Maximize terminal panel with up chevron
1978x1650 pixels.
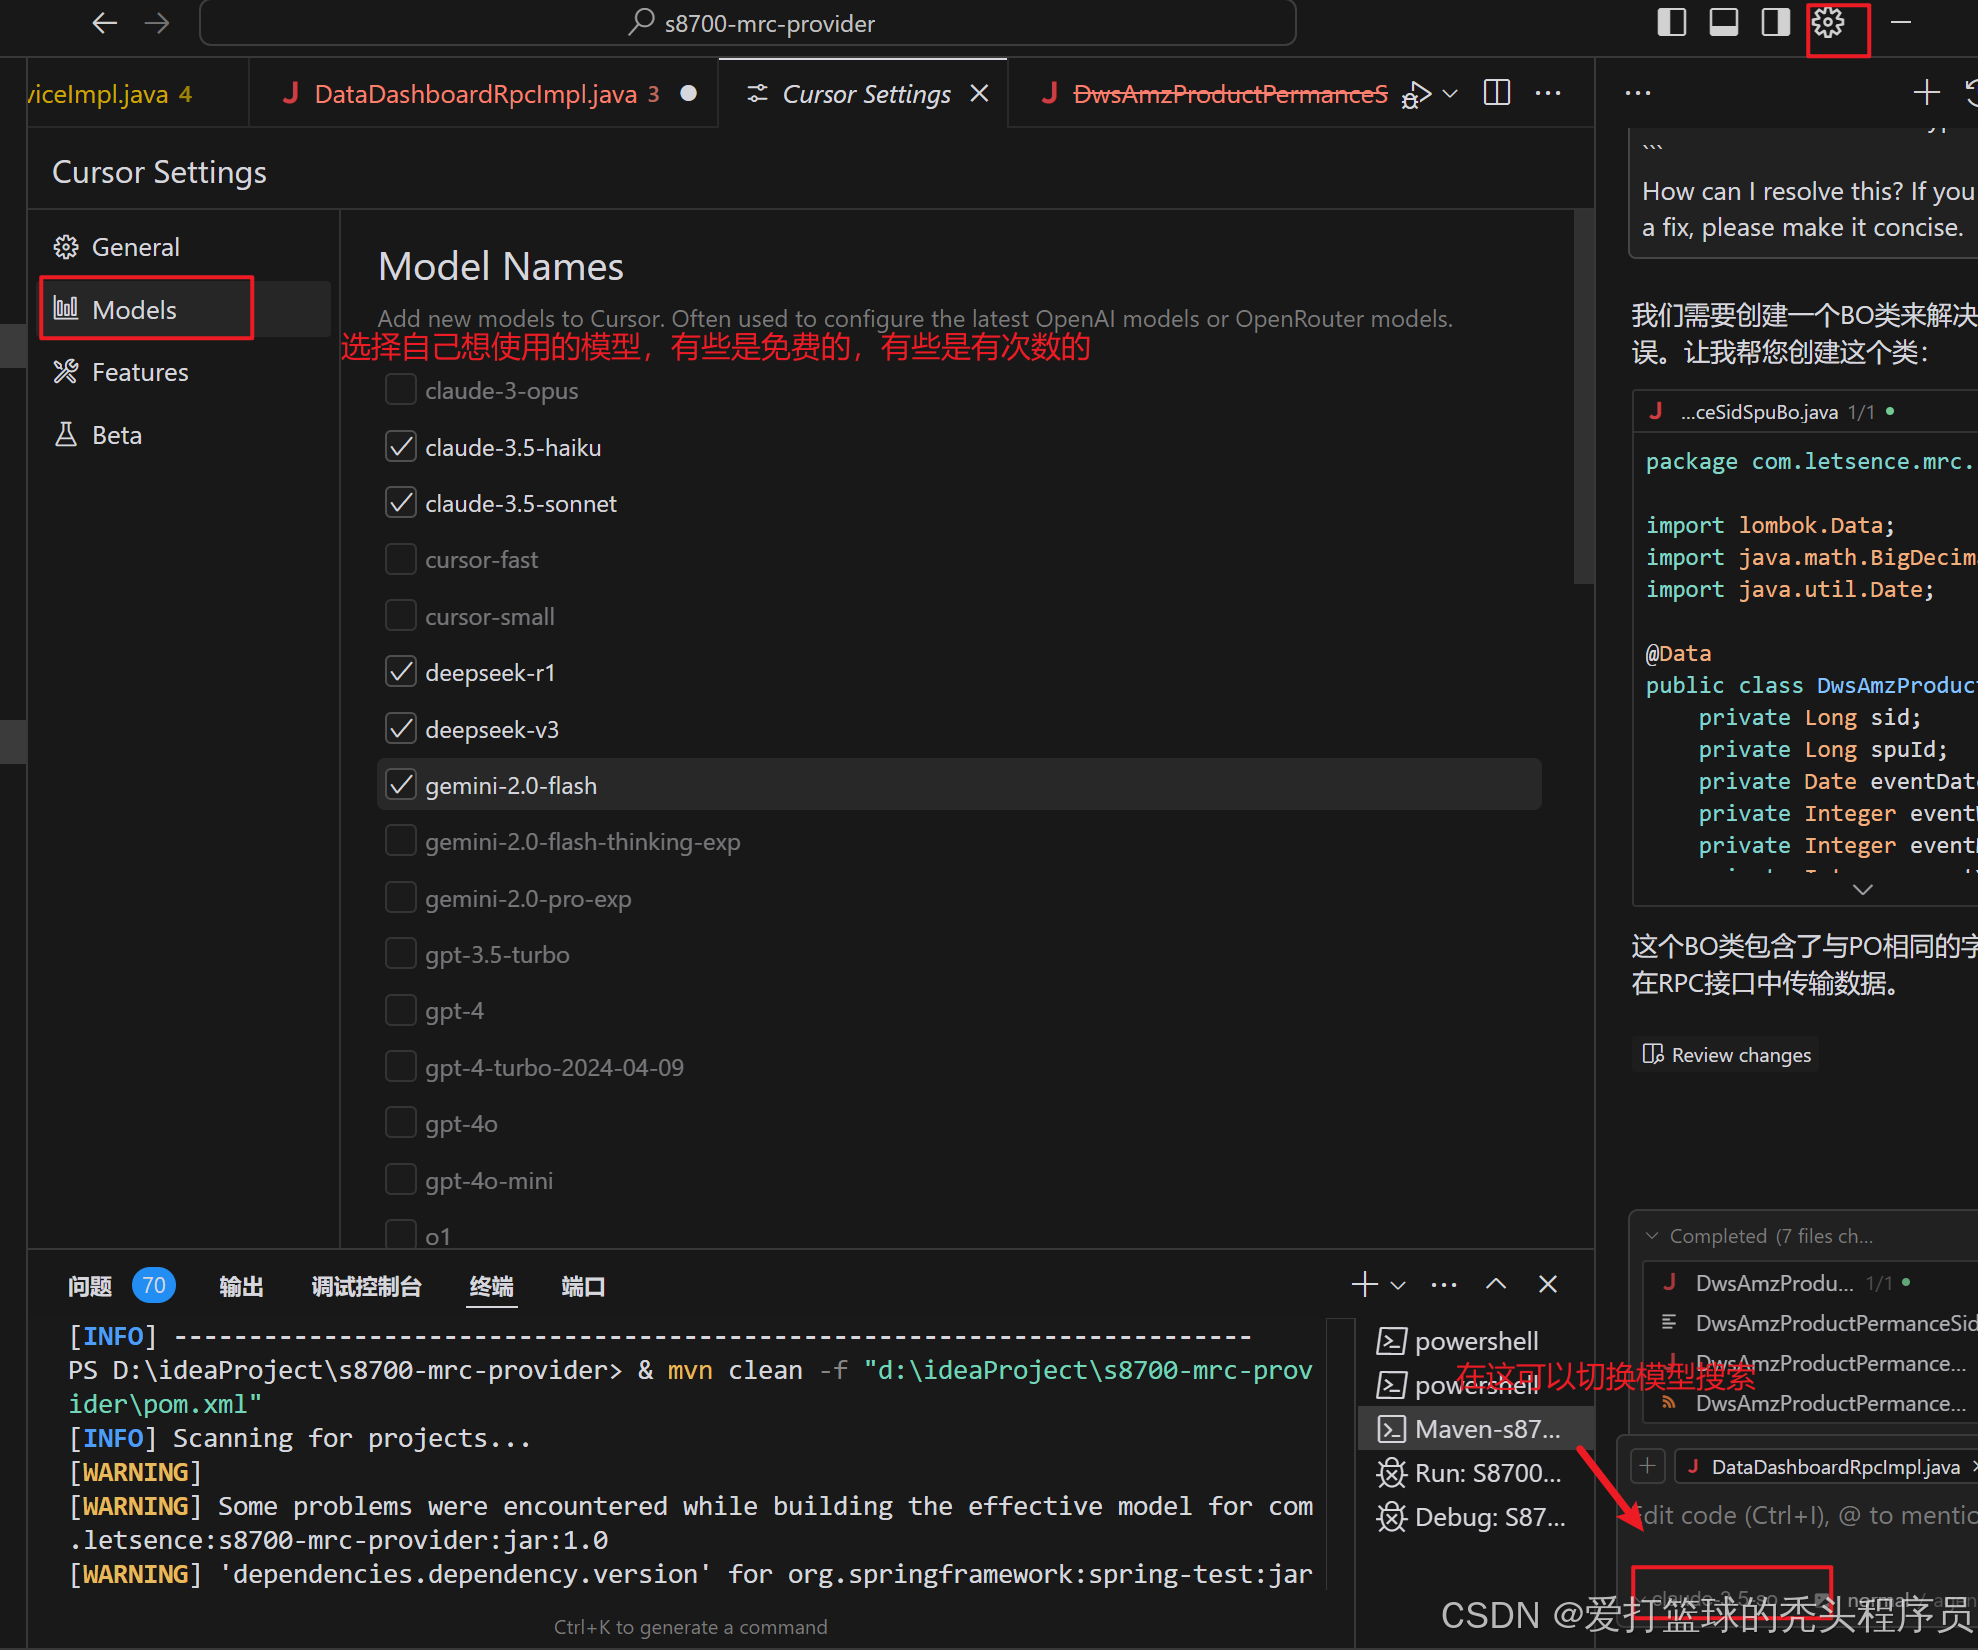pyautogui.click(x=1496, y=1284)
